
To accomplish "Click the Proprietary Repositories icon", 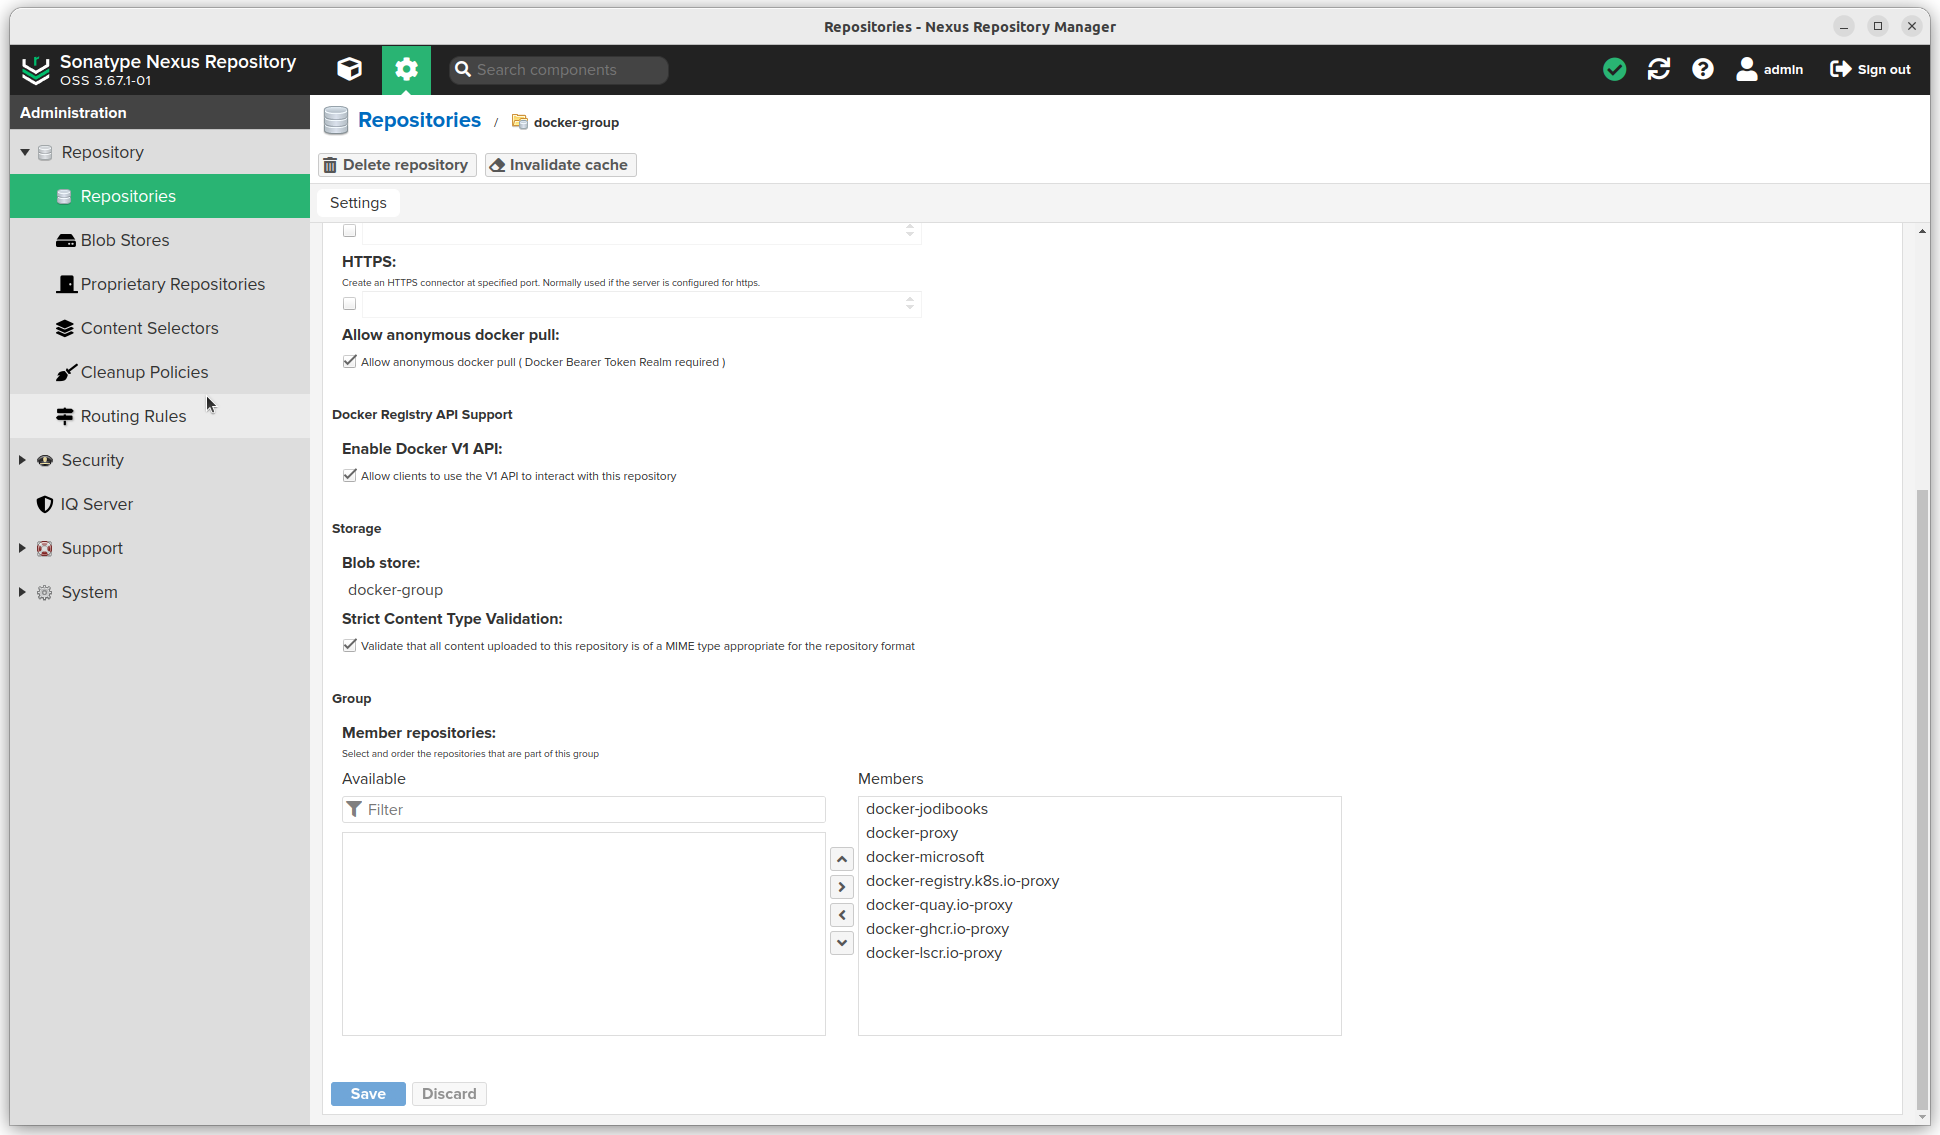I will (66, 284).
